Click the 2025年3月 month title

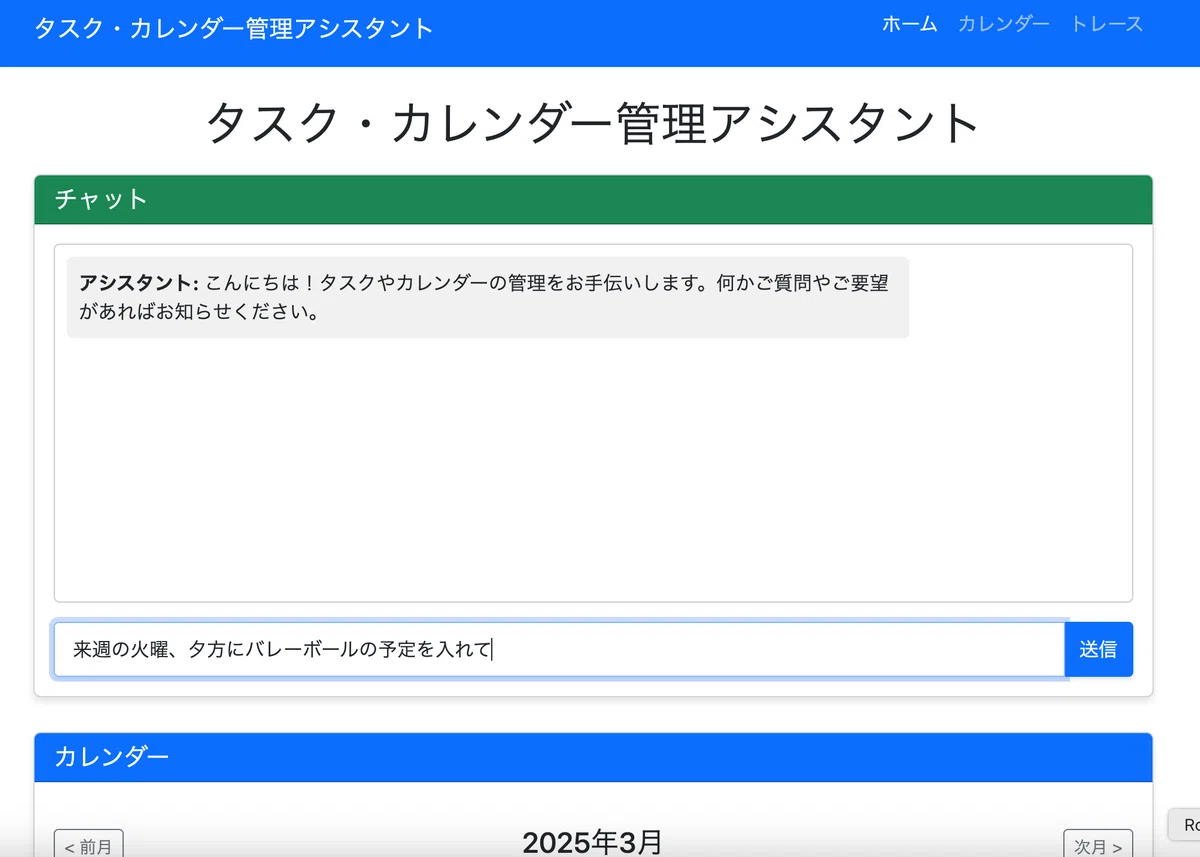point(593,842)
